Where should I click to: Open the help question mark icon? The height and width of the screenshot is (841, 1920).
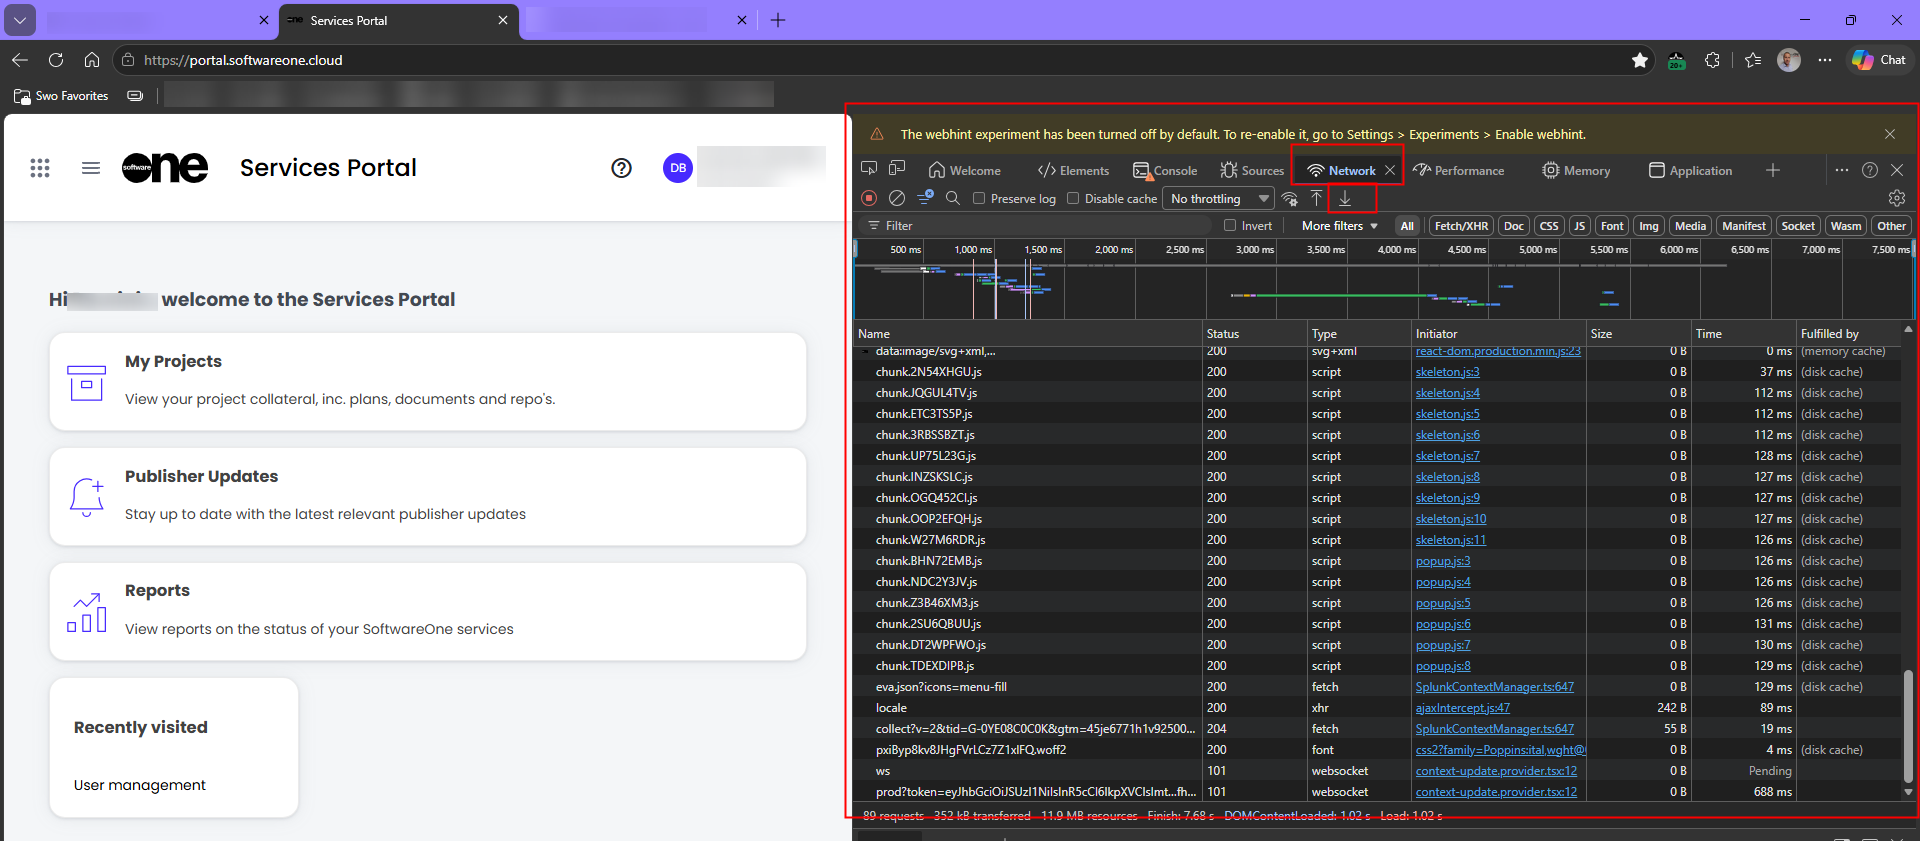tap(621, 168)
